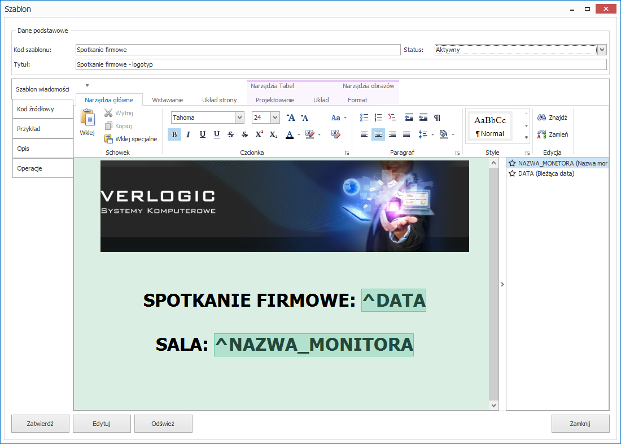Toggle underline formatting

click(x=202, y=134)
